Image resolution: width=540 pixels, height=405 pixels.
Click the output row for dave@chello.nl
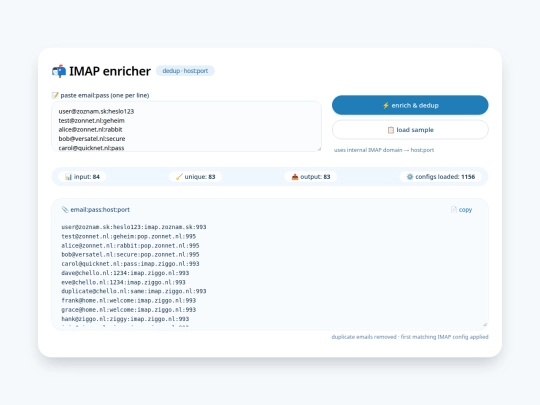click(x=125, y=273)
